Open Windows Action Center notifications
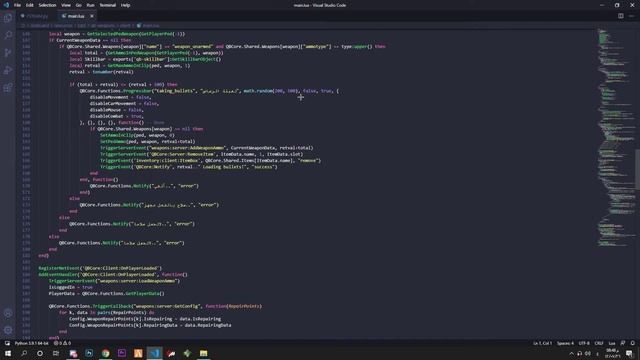 (x=629, y=353)
